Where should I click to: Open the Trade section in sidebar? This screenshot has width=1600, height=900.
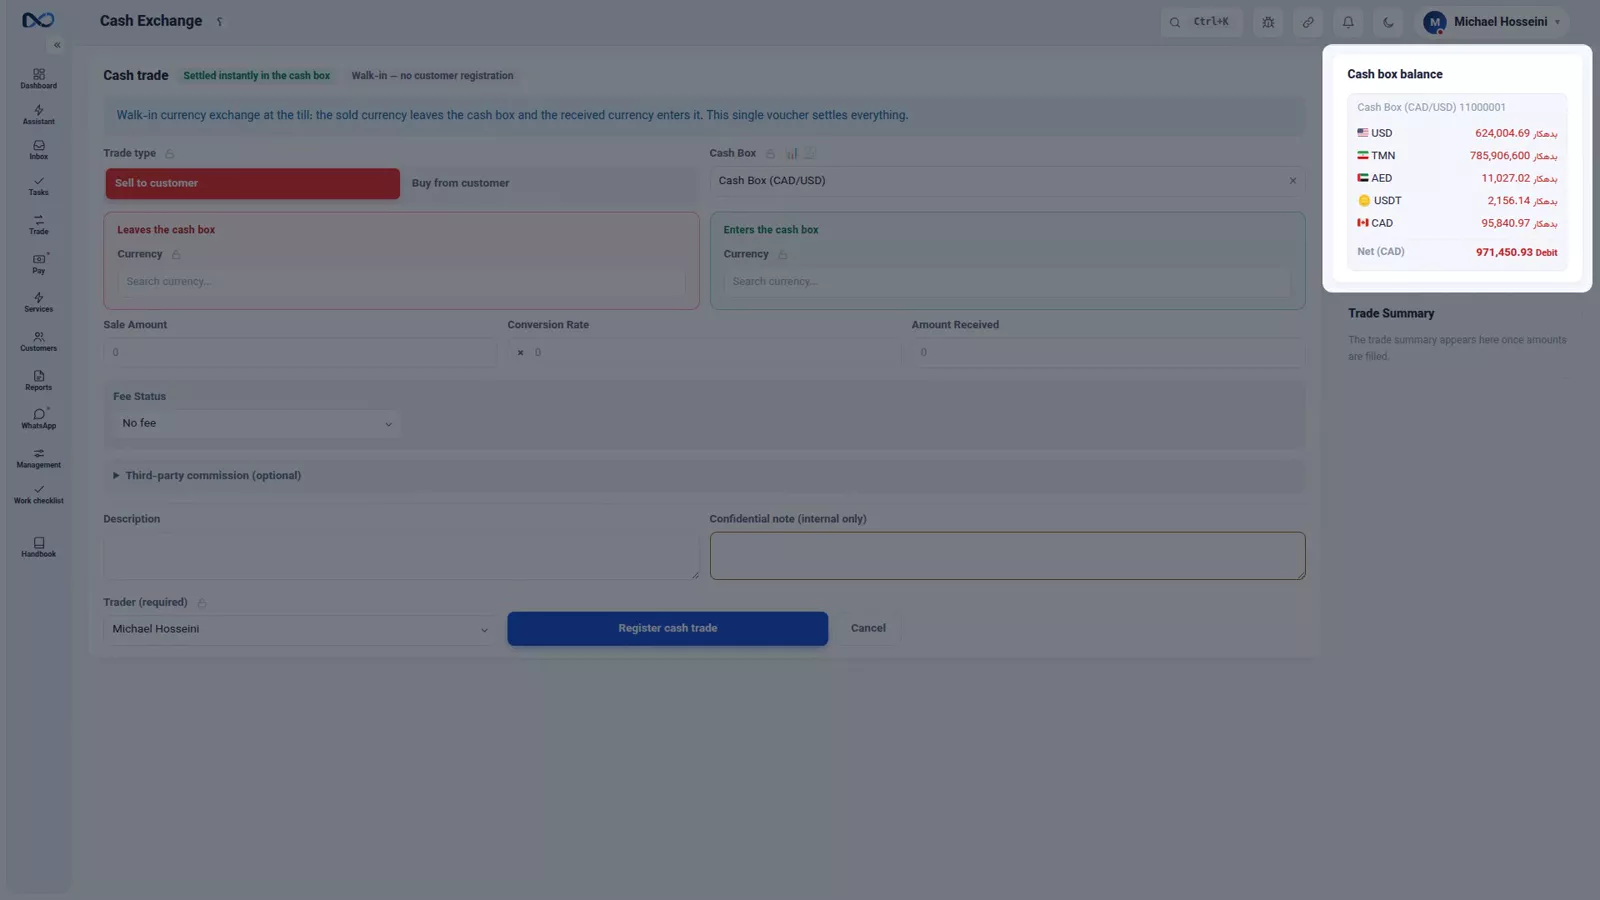pyautogui.click(x=38, y=225)
